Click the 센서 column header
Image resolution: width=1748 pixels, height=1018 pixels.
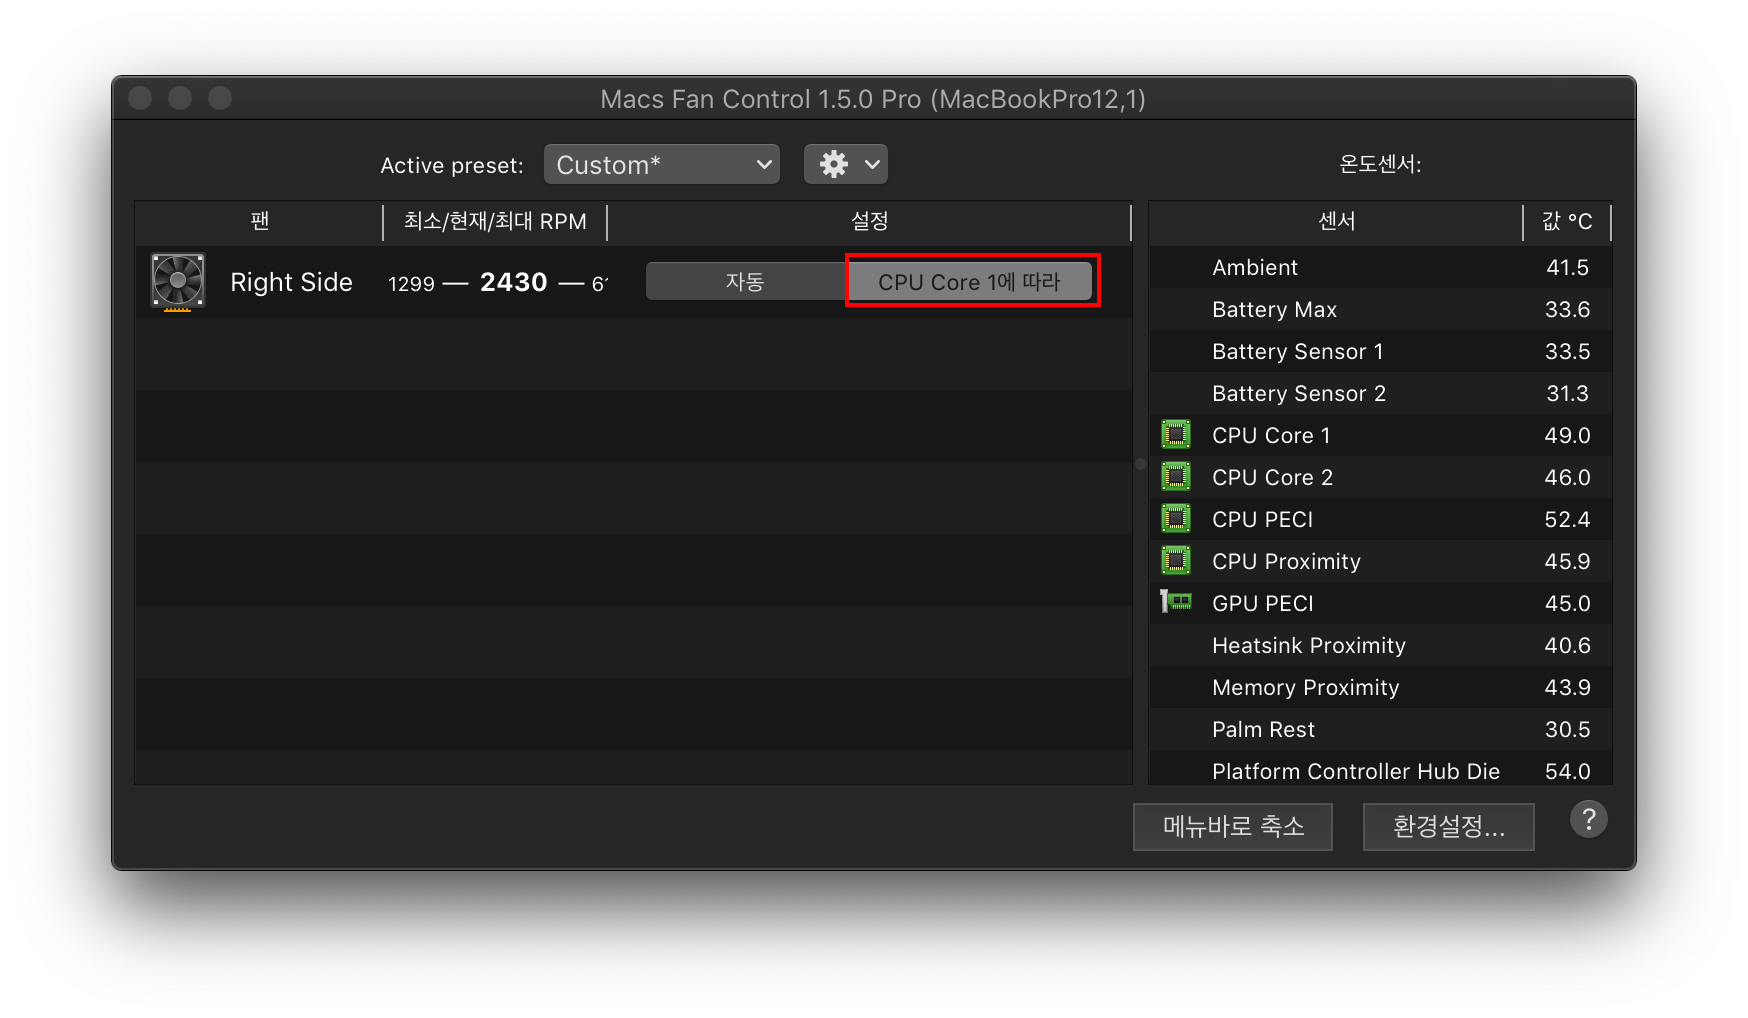[1336, 222]
